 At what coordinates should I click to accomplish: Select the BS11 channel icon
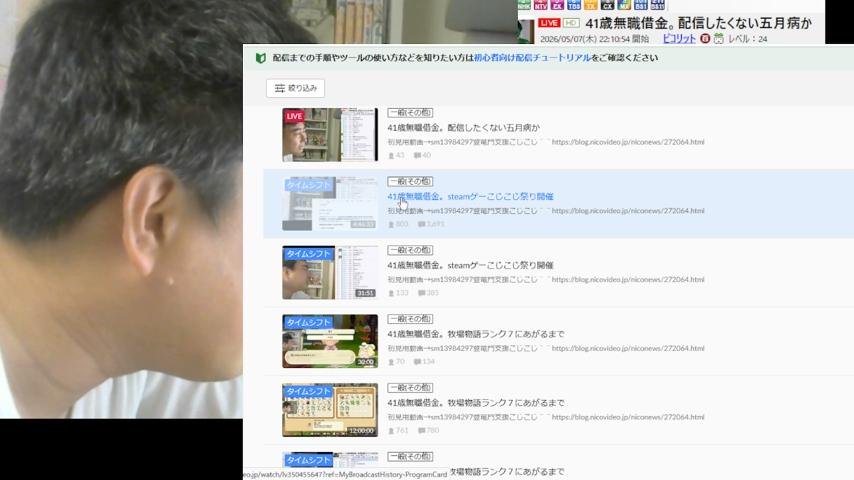(x=658, y=5)
